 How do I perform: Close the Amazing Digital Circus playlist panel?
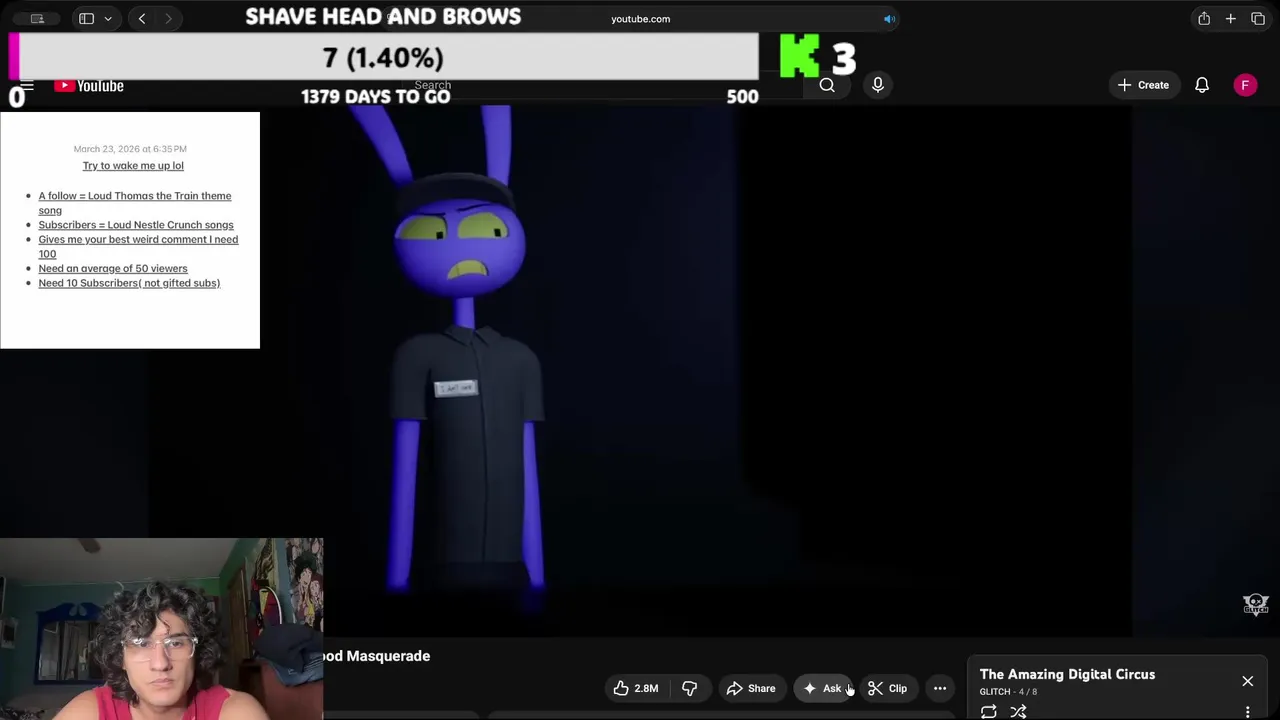(1247, 681)
